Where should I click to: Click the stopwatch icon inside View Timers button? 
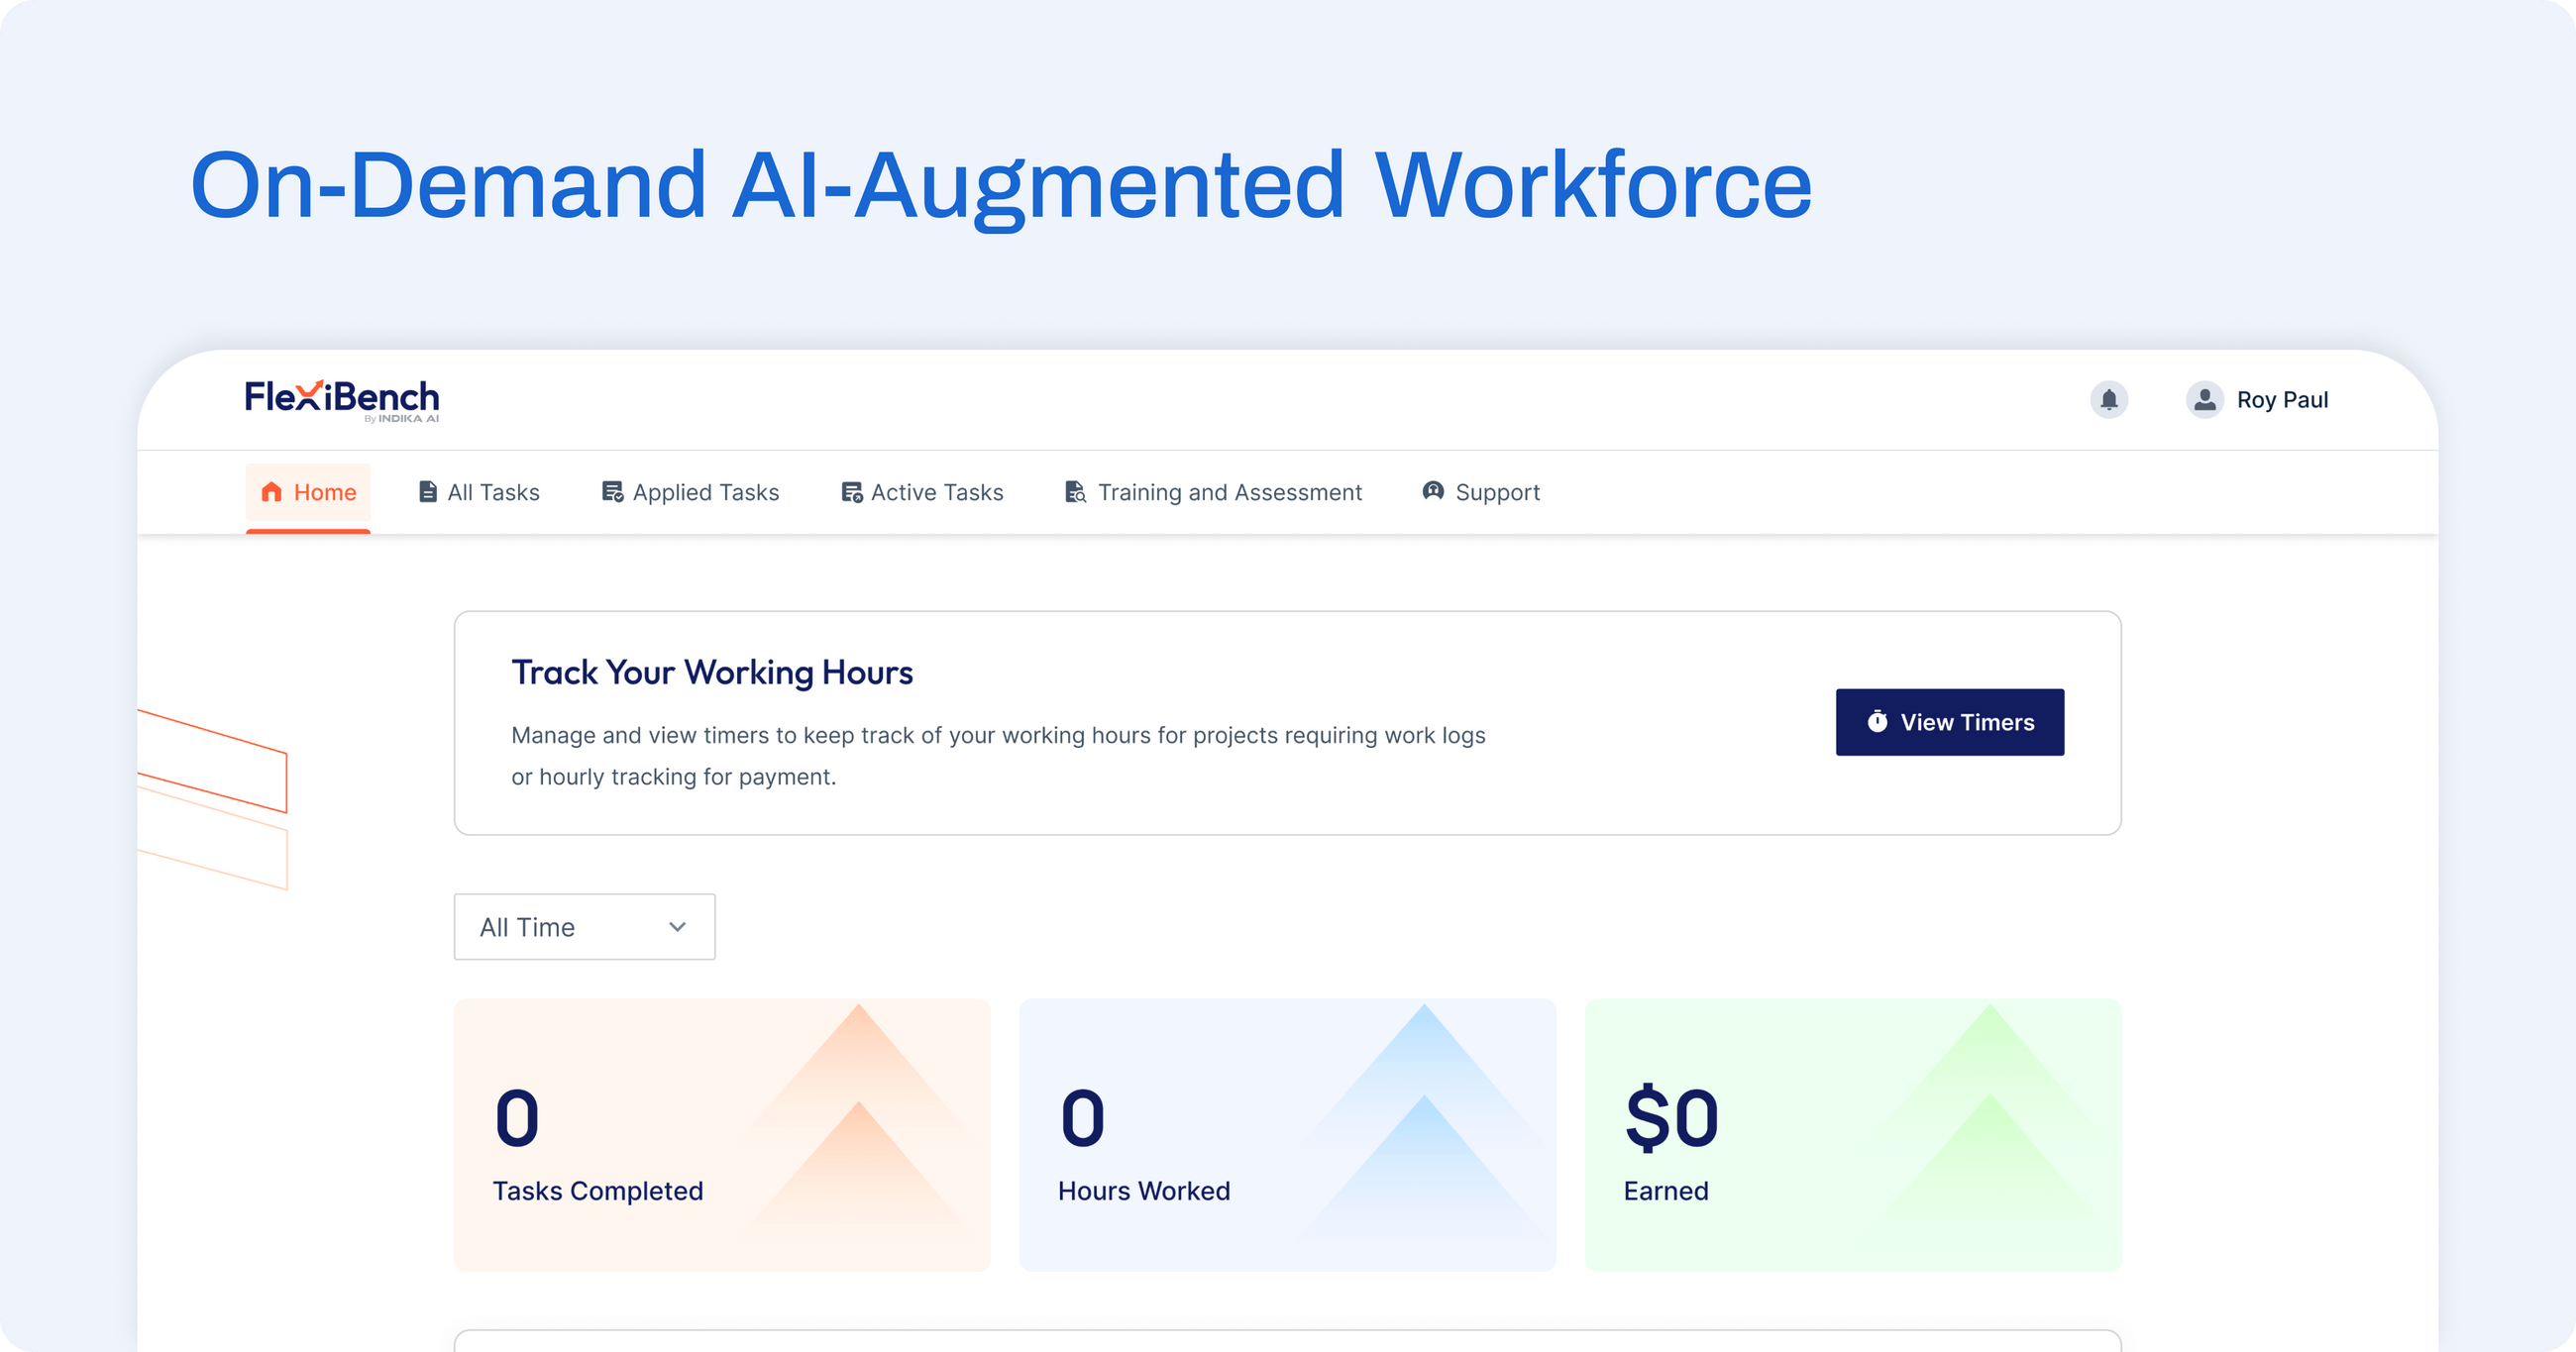[1878, 721]
